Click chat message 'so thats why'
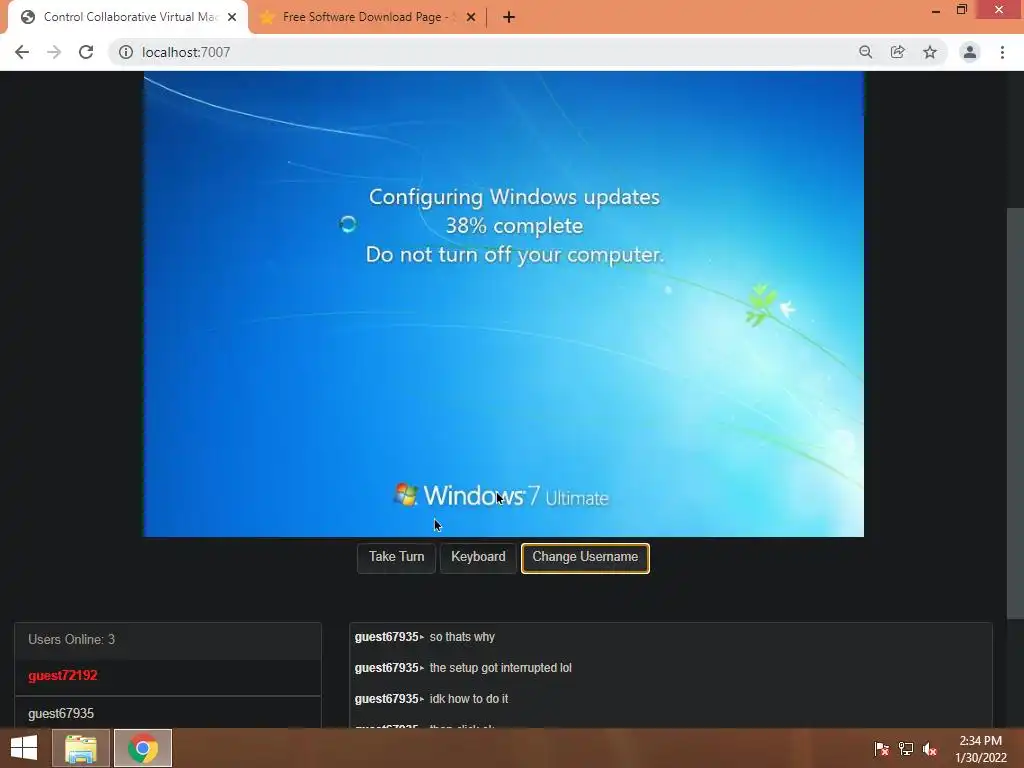 click(x=462, y=637)
